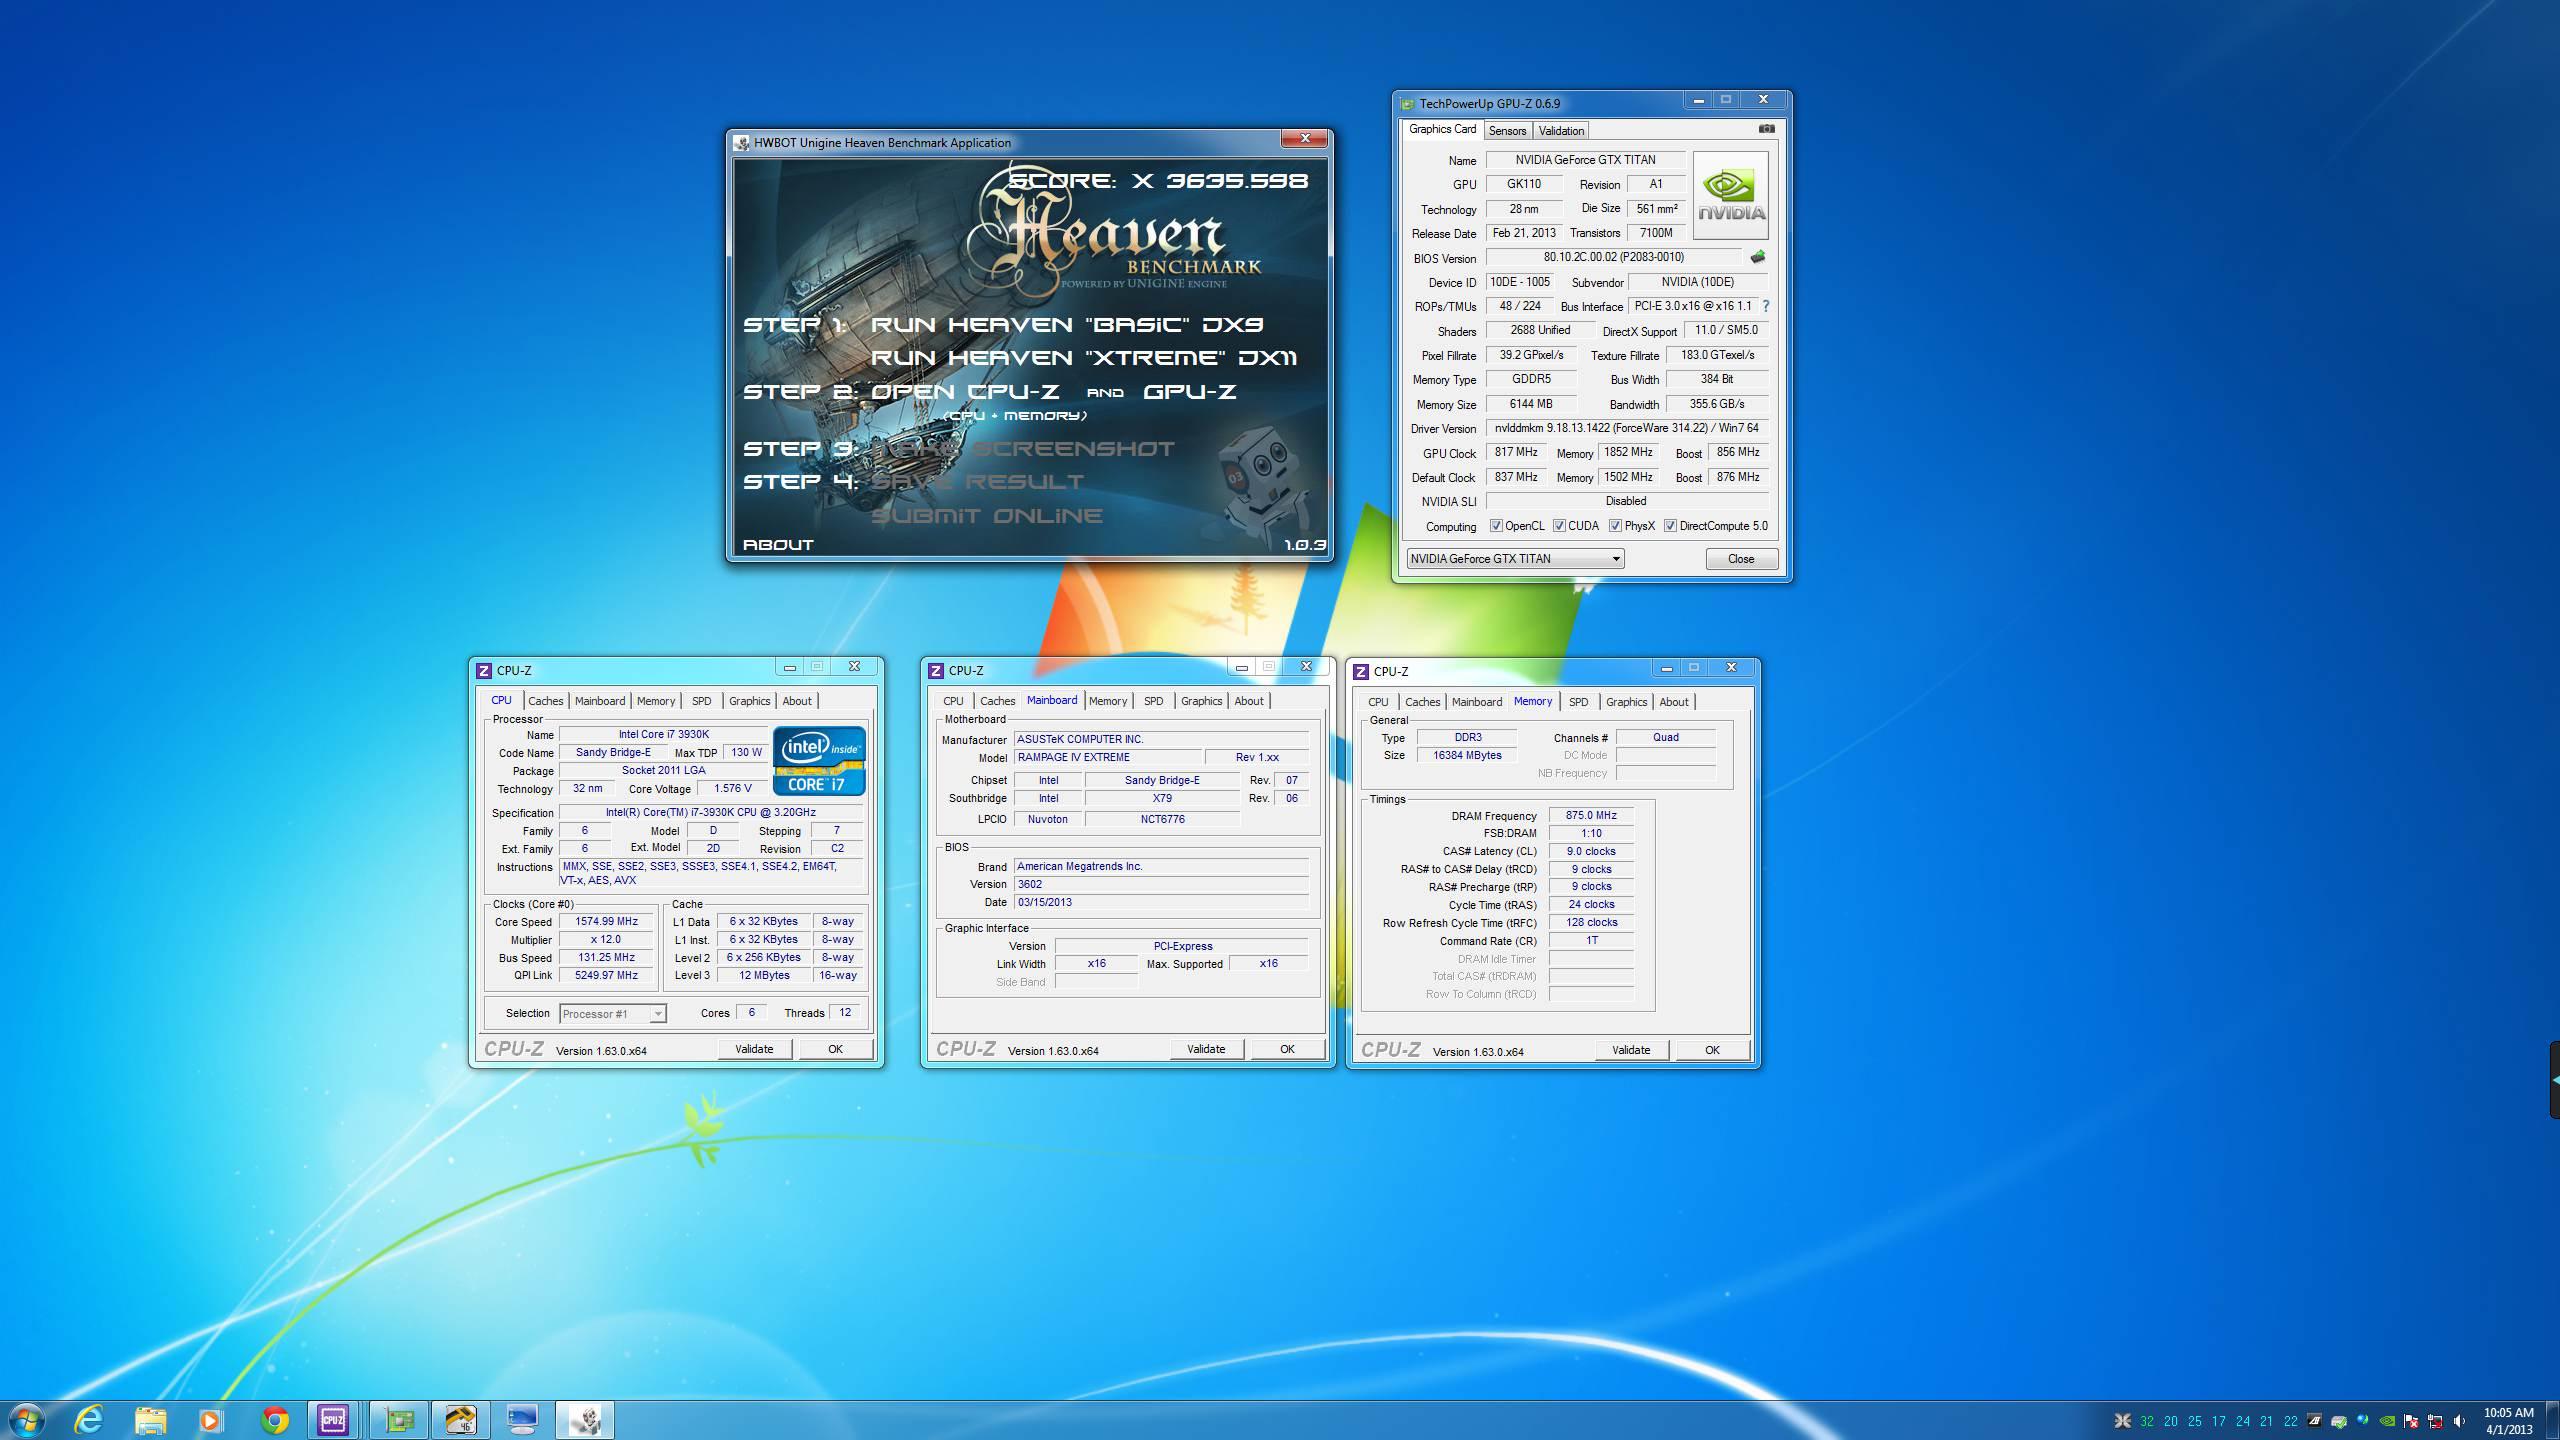Click the HWBOT Heaven robot taskbar icon
This screenshot has width=2560, height=1440.
coord(586,1420)
